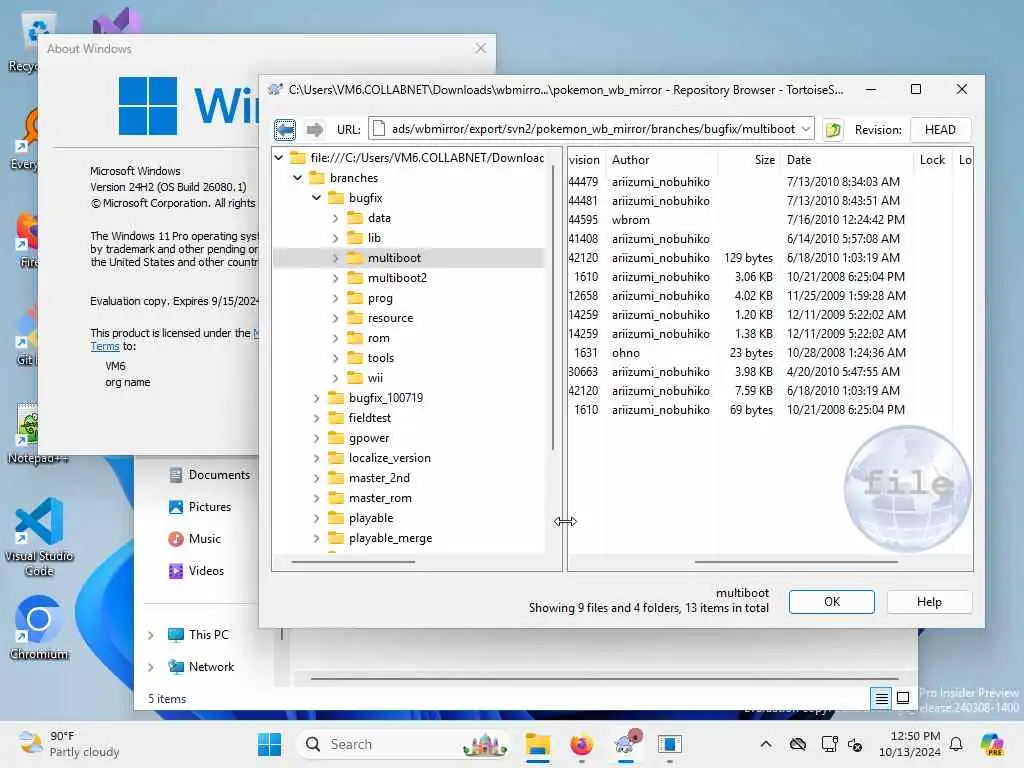Expand the wii folder node
This screenshot has height=768, width=1024.
click(x=335, y=378)
